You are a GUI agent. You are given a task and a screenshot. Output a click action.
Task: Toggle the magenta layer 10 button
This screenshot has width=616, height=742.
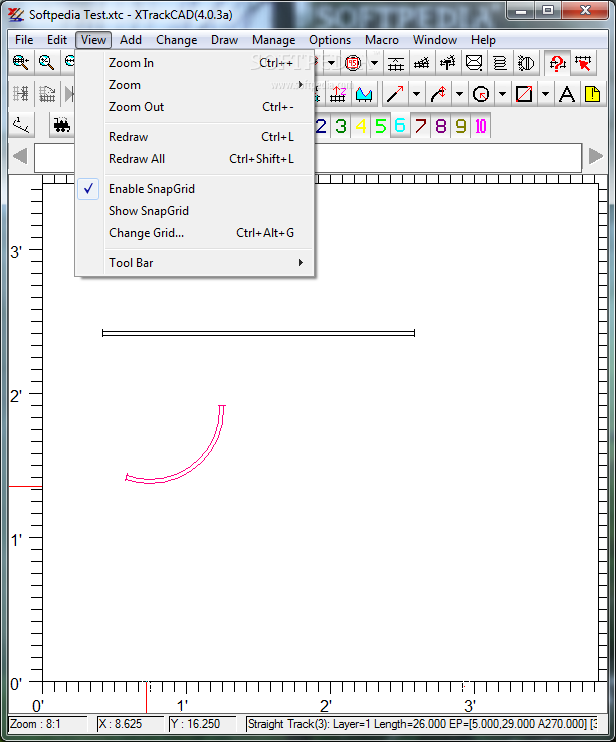[x=480, y=126]
